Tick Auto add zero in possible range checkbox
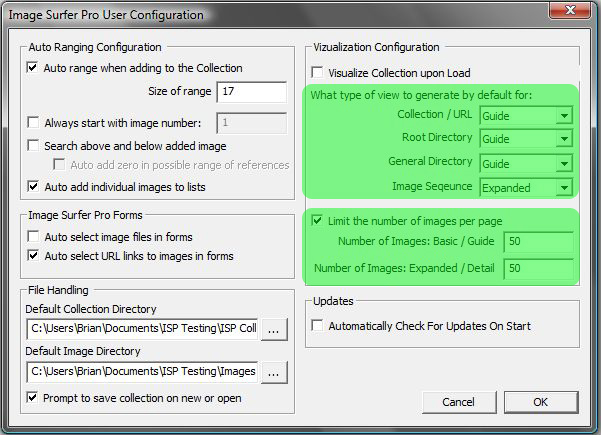Viewport: 601px width, 435px height. tap(59, 165)
